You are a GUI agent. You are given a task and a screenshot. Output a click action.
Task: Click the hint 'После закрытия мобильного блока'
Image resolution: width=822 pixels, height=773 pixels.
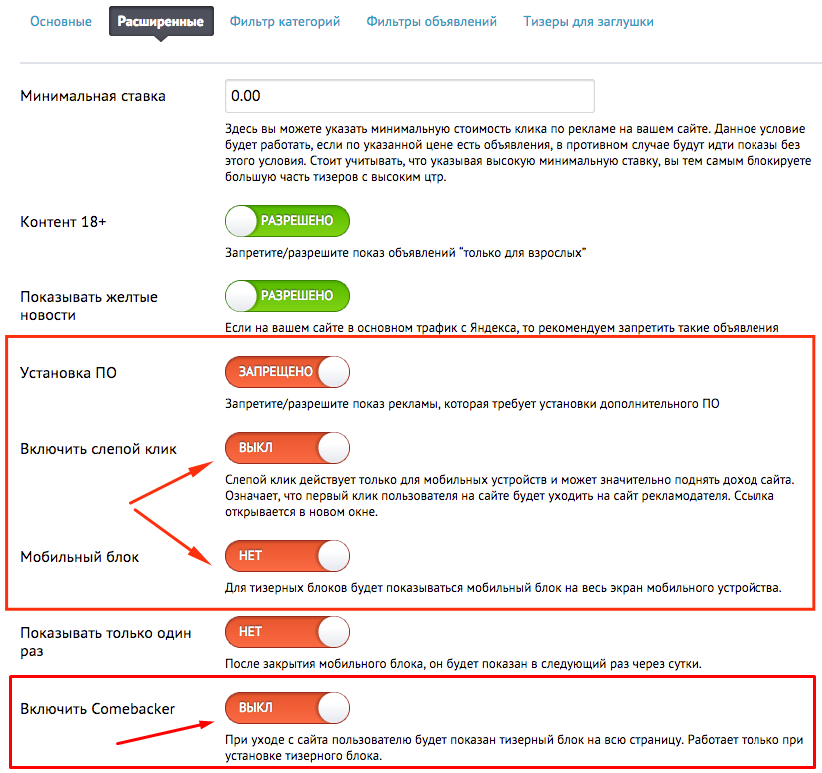(x=463, y=663)
